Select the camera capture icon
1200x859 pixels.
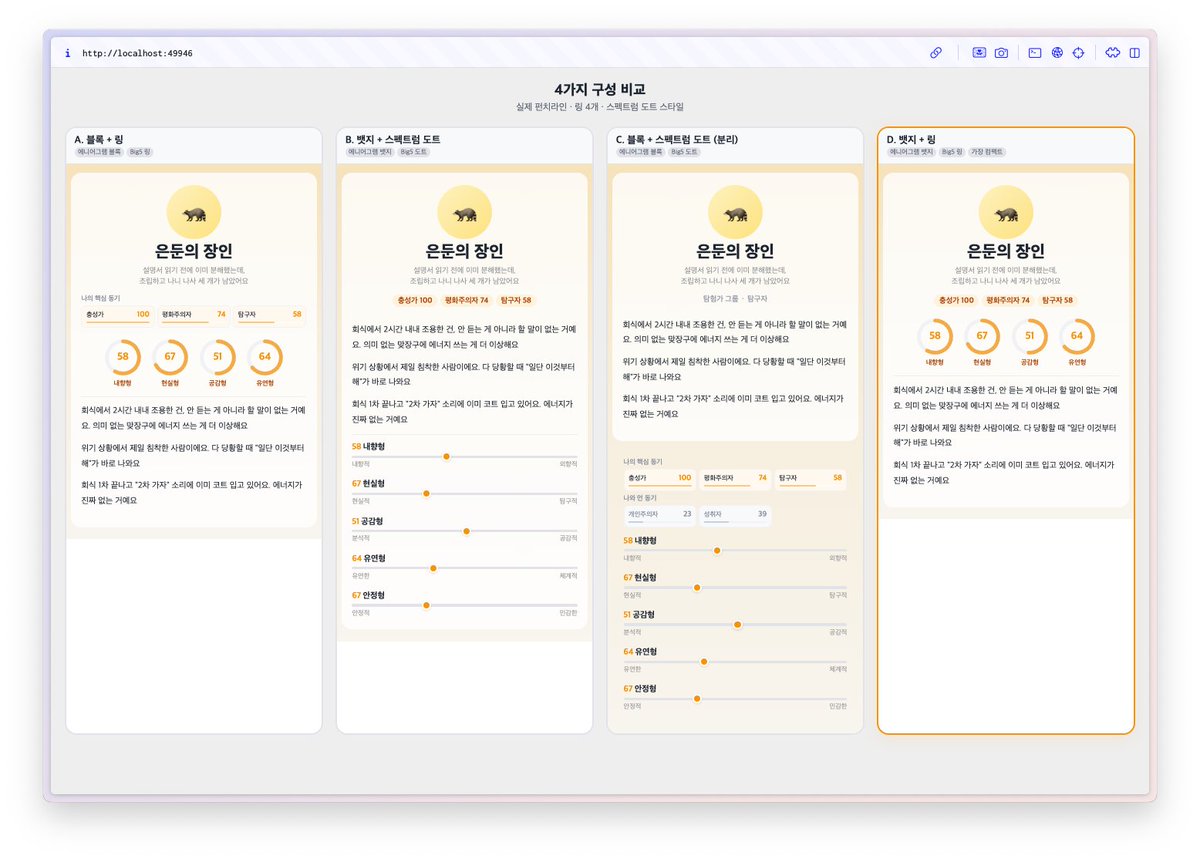click(1001, 52)
